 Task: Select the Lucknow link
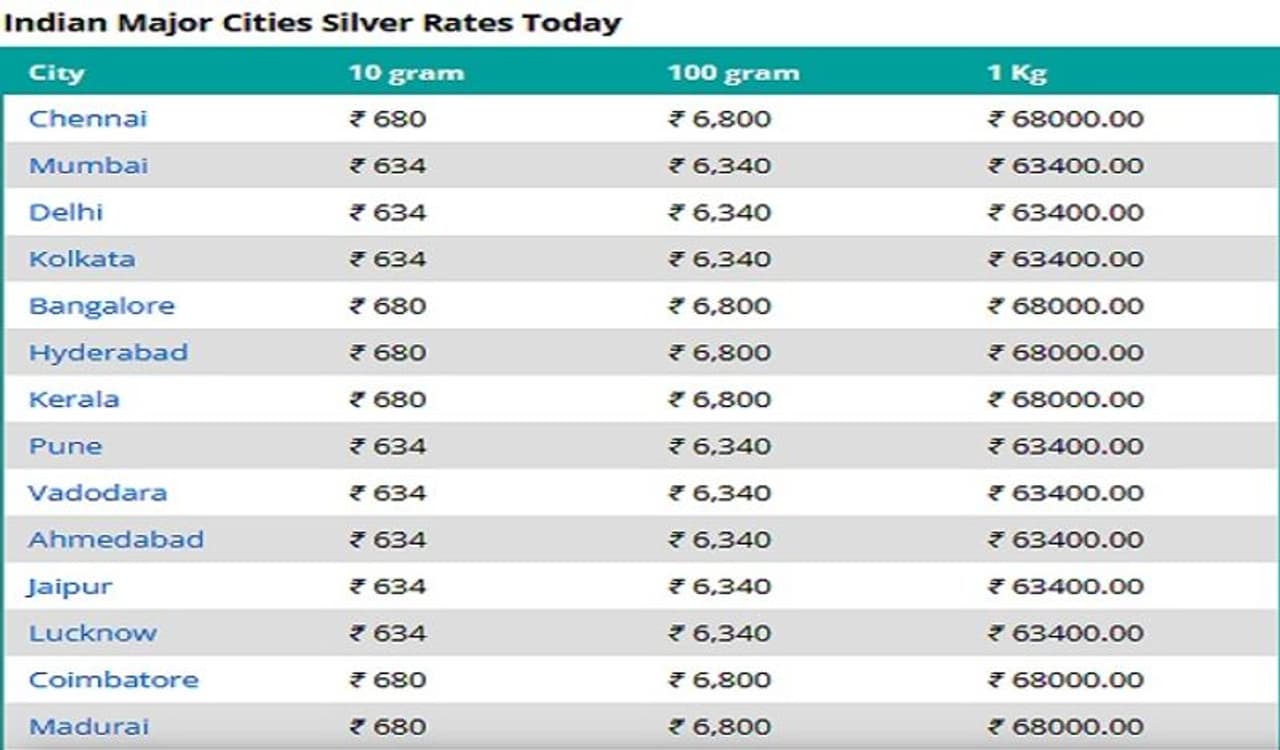coord(93,633)
